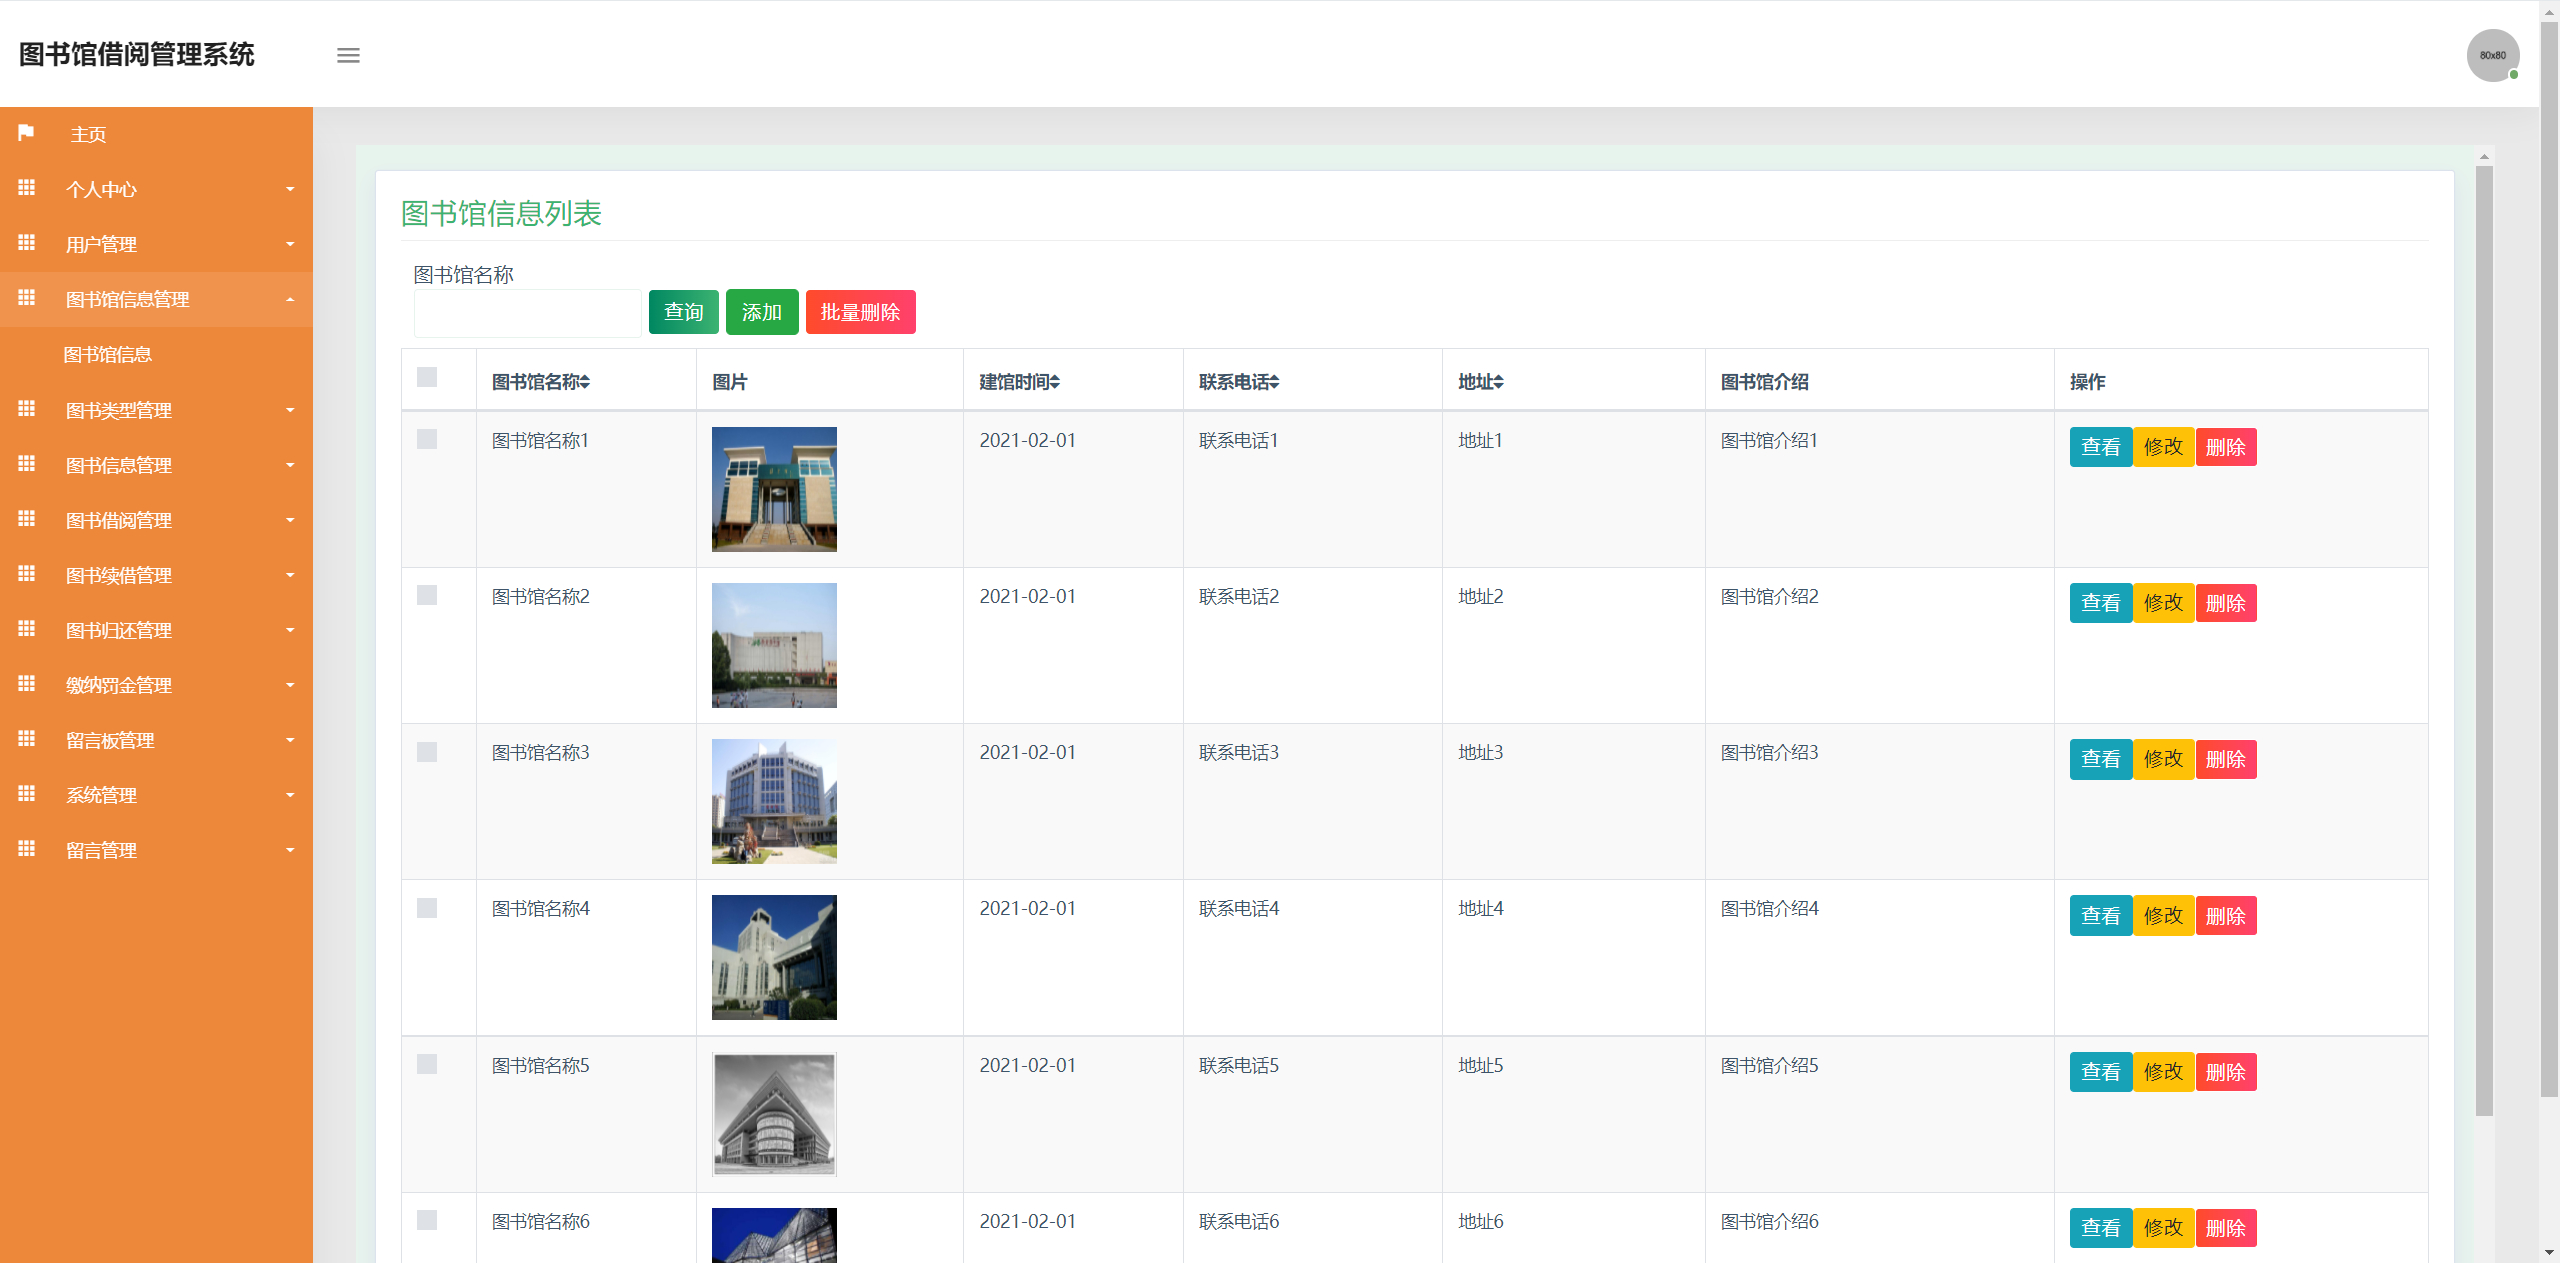Click the red 批量删除 button
The width and height of the screenshot is (2560, 1263).
coord(860,312)
